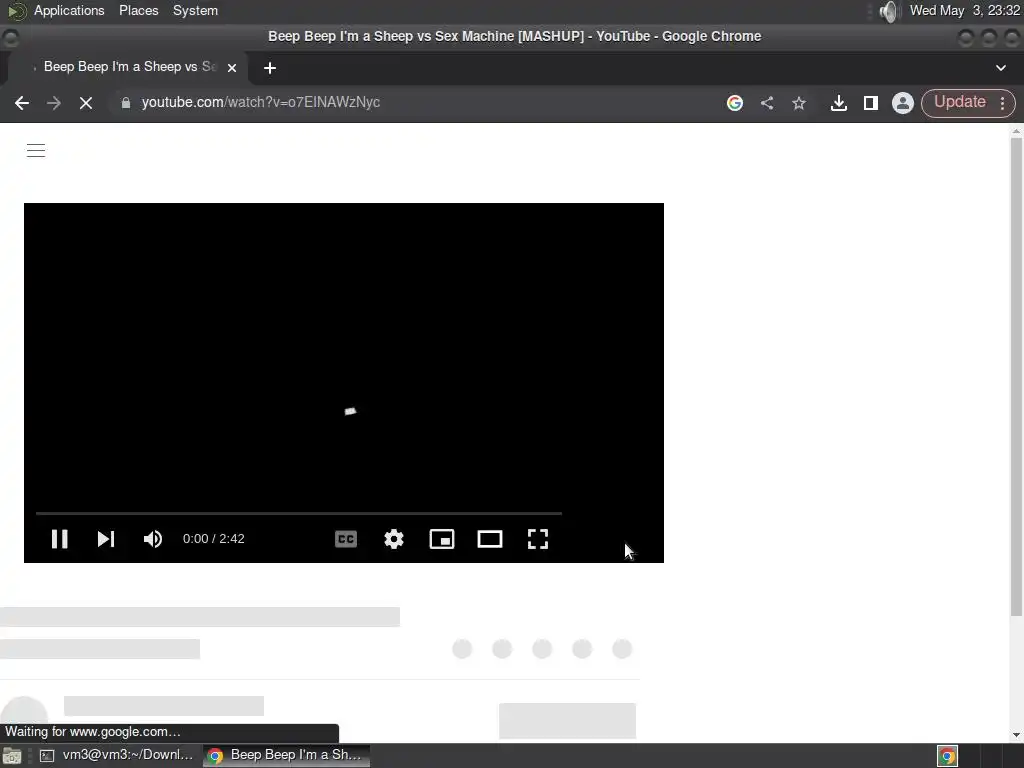Open Google search side panel icon
Image resolution: width=1024 pixels, height=768 pixels.
point(735,103)
